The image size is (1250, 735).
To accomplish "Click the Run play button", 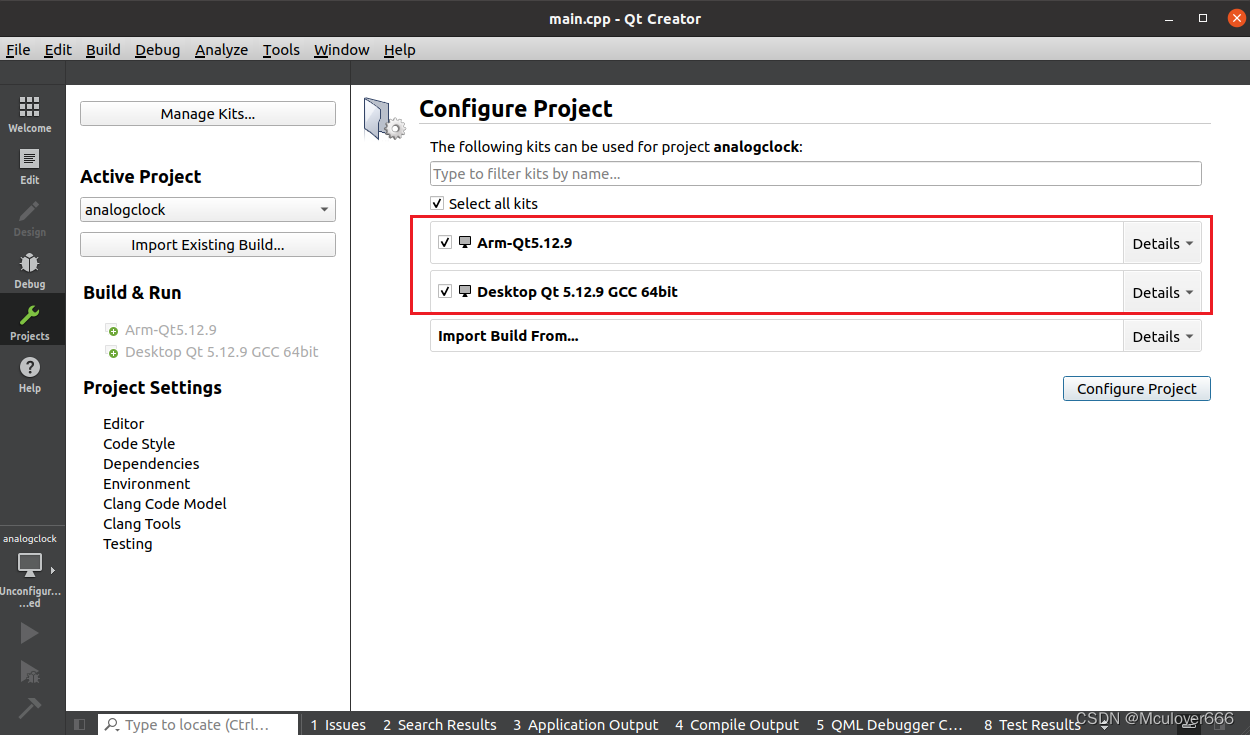I will point(29,633).
